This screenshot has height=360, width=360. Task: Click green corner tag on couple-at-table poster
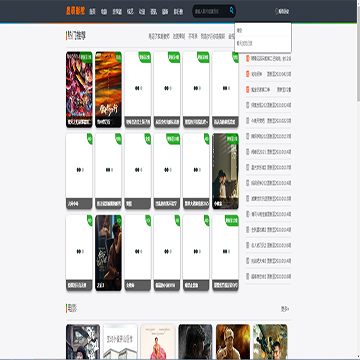pyautogui.click(x=232, y=138)
